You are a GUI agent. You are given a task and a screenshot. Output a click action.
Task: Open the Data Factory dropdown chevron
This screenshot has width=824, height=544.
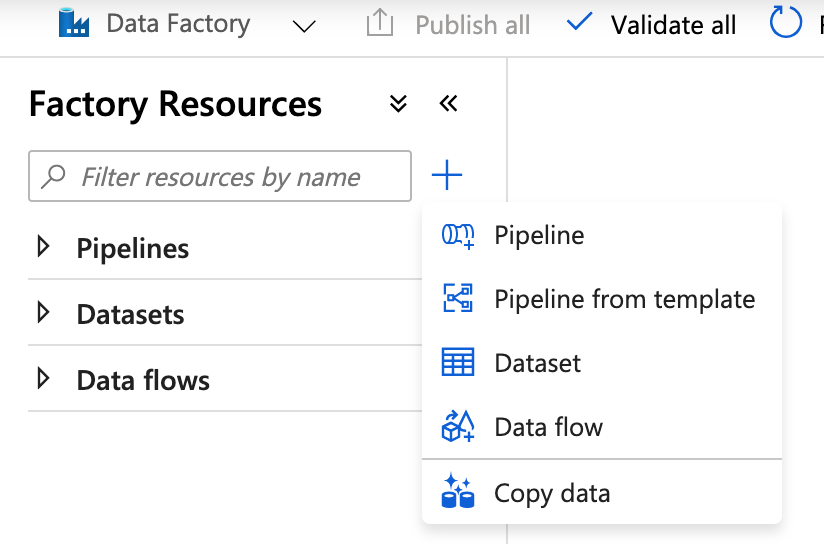[x=304, y=26]
